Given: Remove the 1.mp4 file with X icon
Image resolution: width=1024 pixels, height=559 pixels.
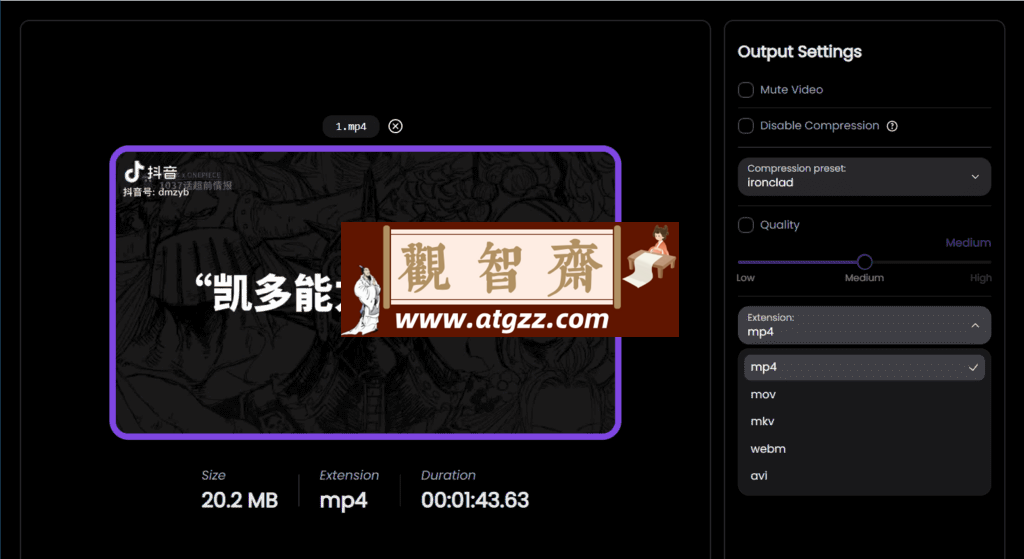Looking at the screenshot, I should click(395, 127).
